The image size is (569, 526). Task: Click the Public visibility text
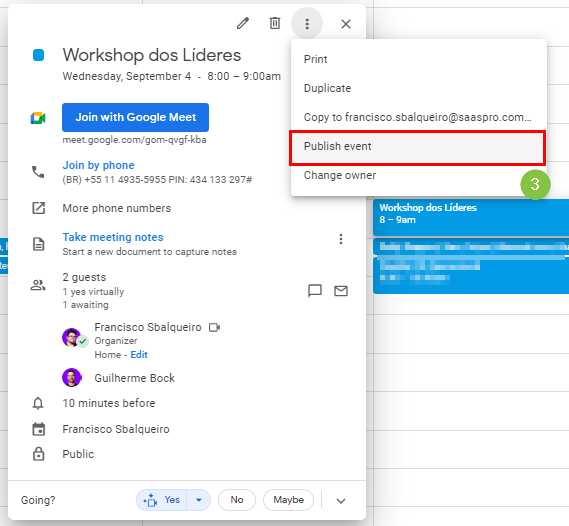pos(78,454)
